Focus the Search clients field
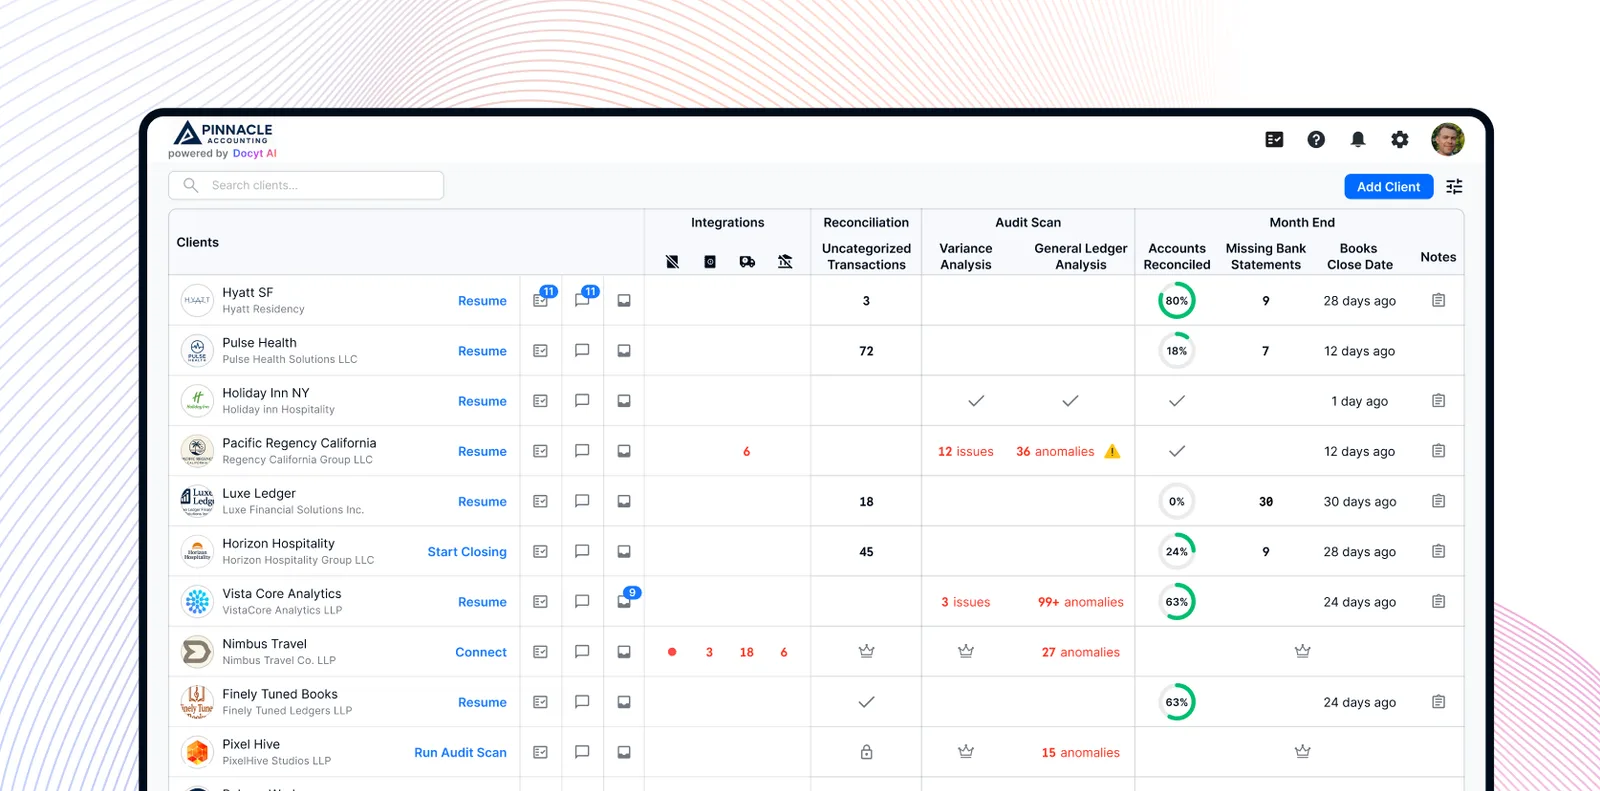Viewport: 1600px width, 791px height. [306, 185]
